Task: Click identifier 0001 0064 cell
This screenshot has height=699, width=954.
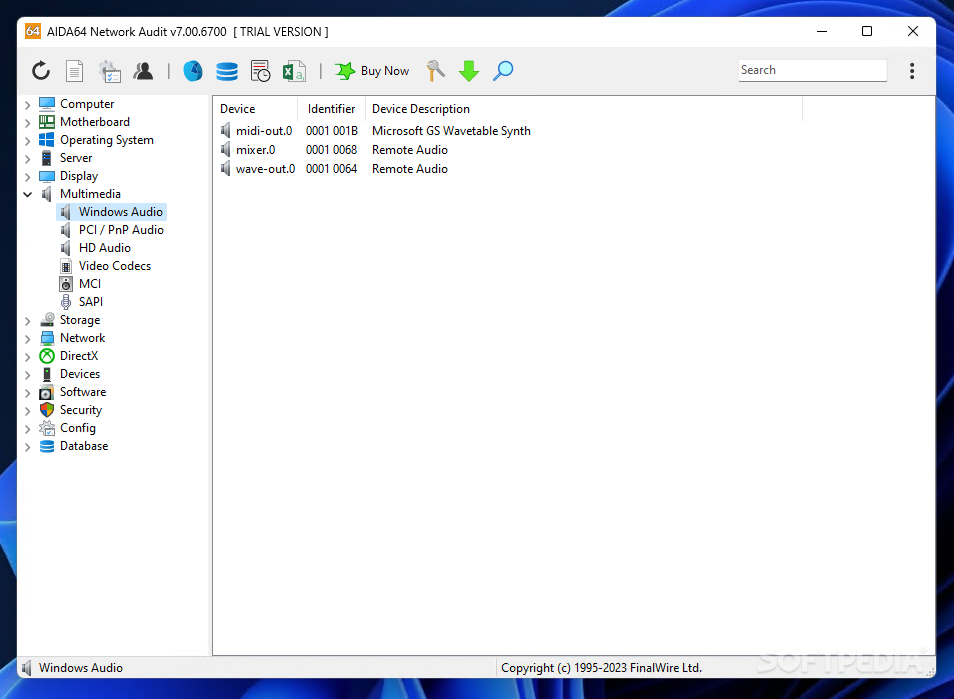Action: click(332, 169)
